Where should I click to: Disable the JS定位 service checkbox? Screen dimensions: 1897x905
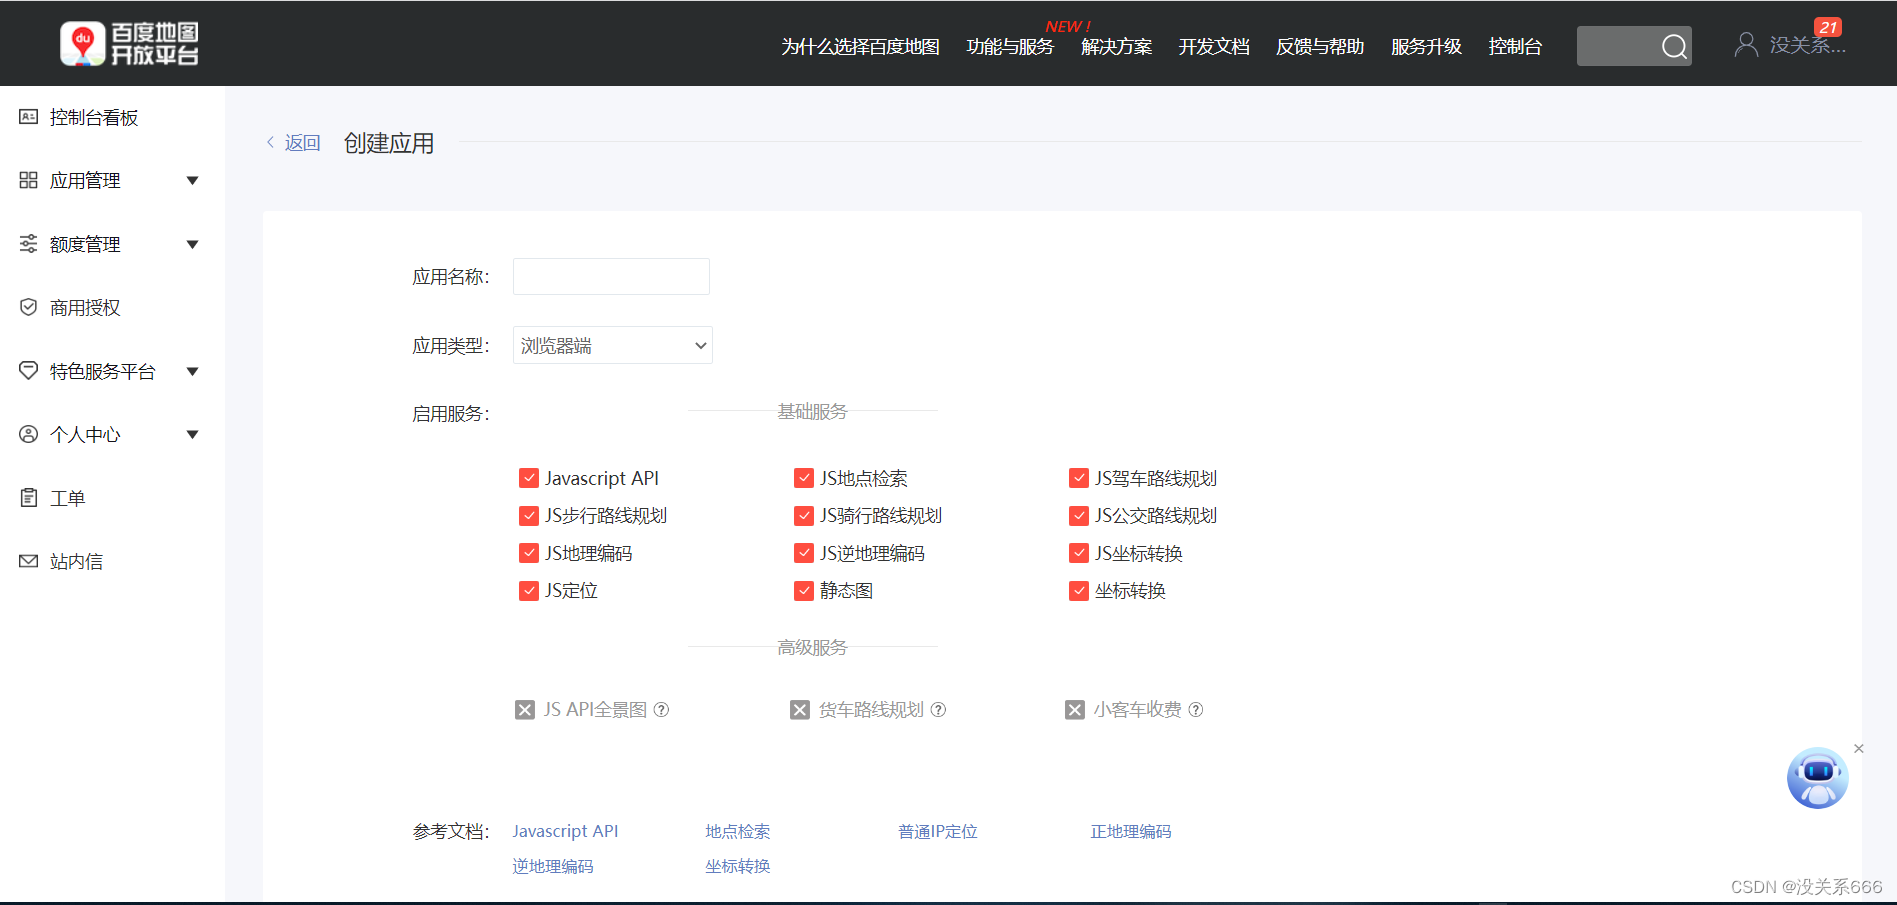[x=528, y=591]
